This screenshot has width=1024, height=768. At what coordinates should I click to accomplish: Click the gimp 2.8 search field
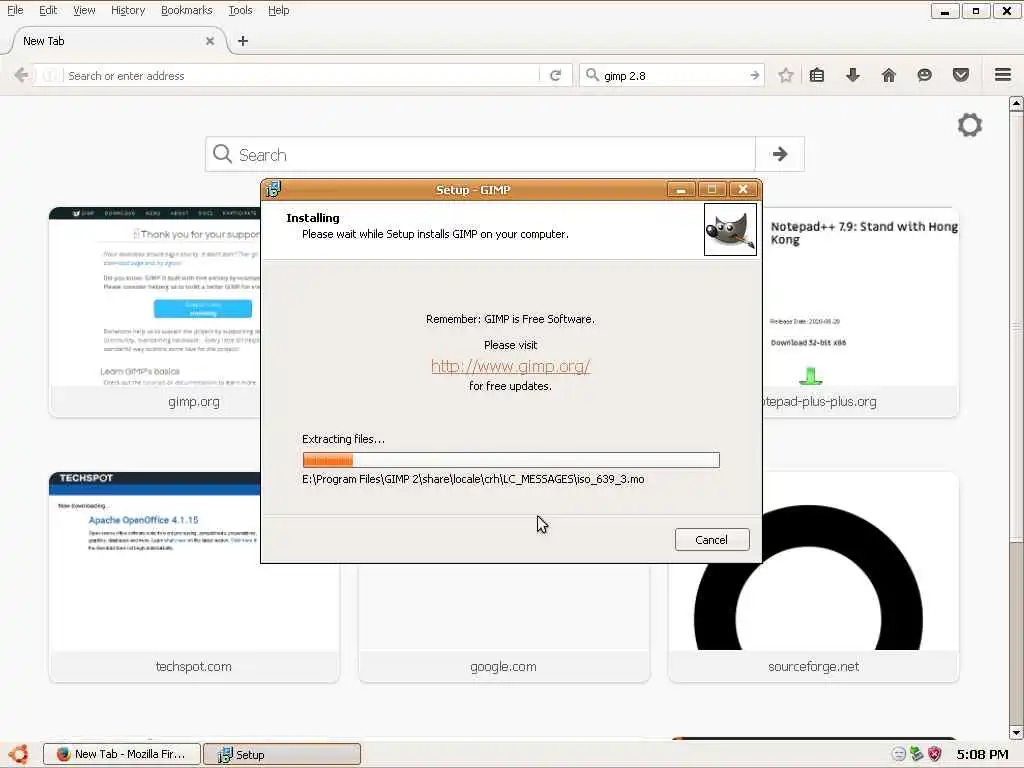coord(673,76)
